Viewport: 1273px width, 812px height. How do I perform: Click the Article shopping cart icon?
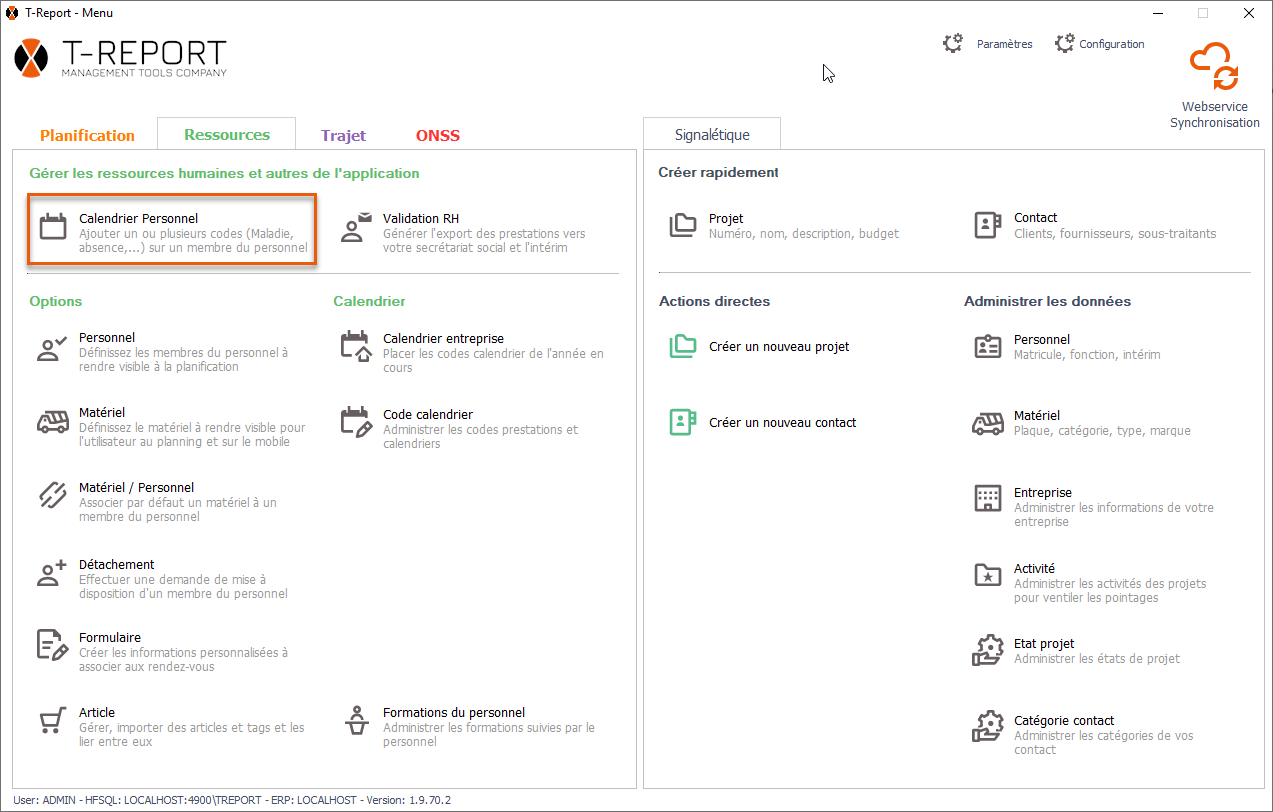53,721
